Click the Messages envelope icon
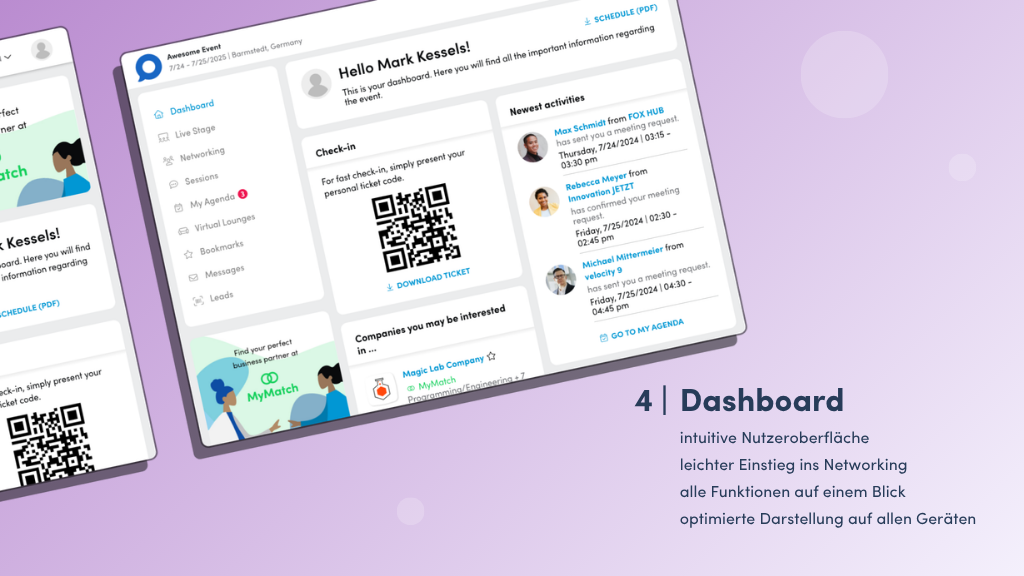 193,278
